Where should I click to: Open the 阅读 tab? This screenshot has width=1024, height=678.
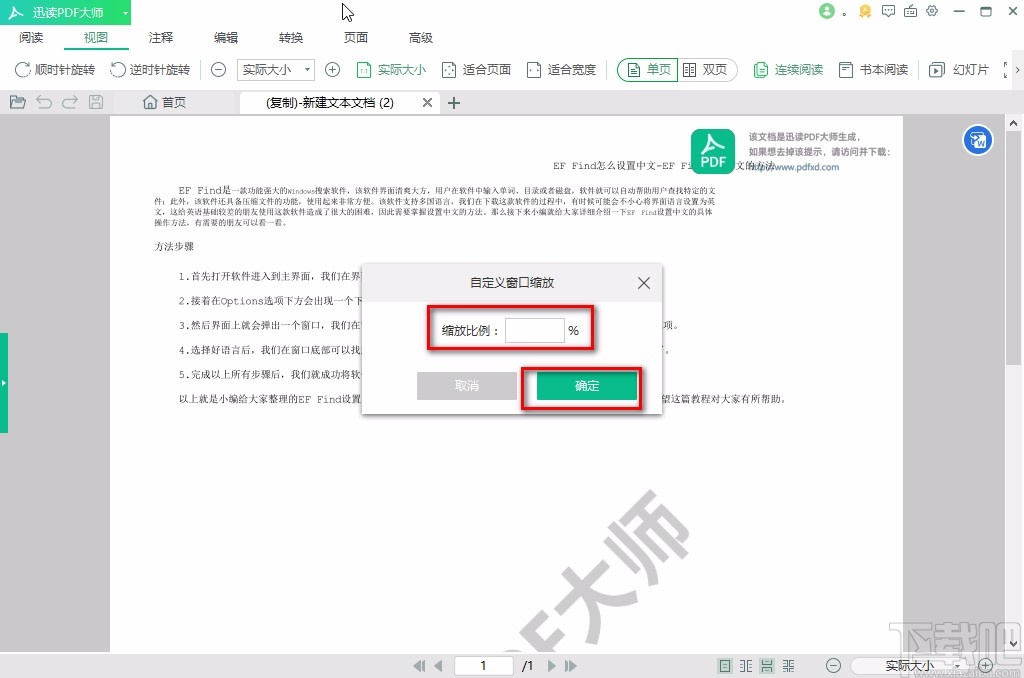[31, 37]
